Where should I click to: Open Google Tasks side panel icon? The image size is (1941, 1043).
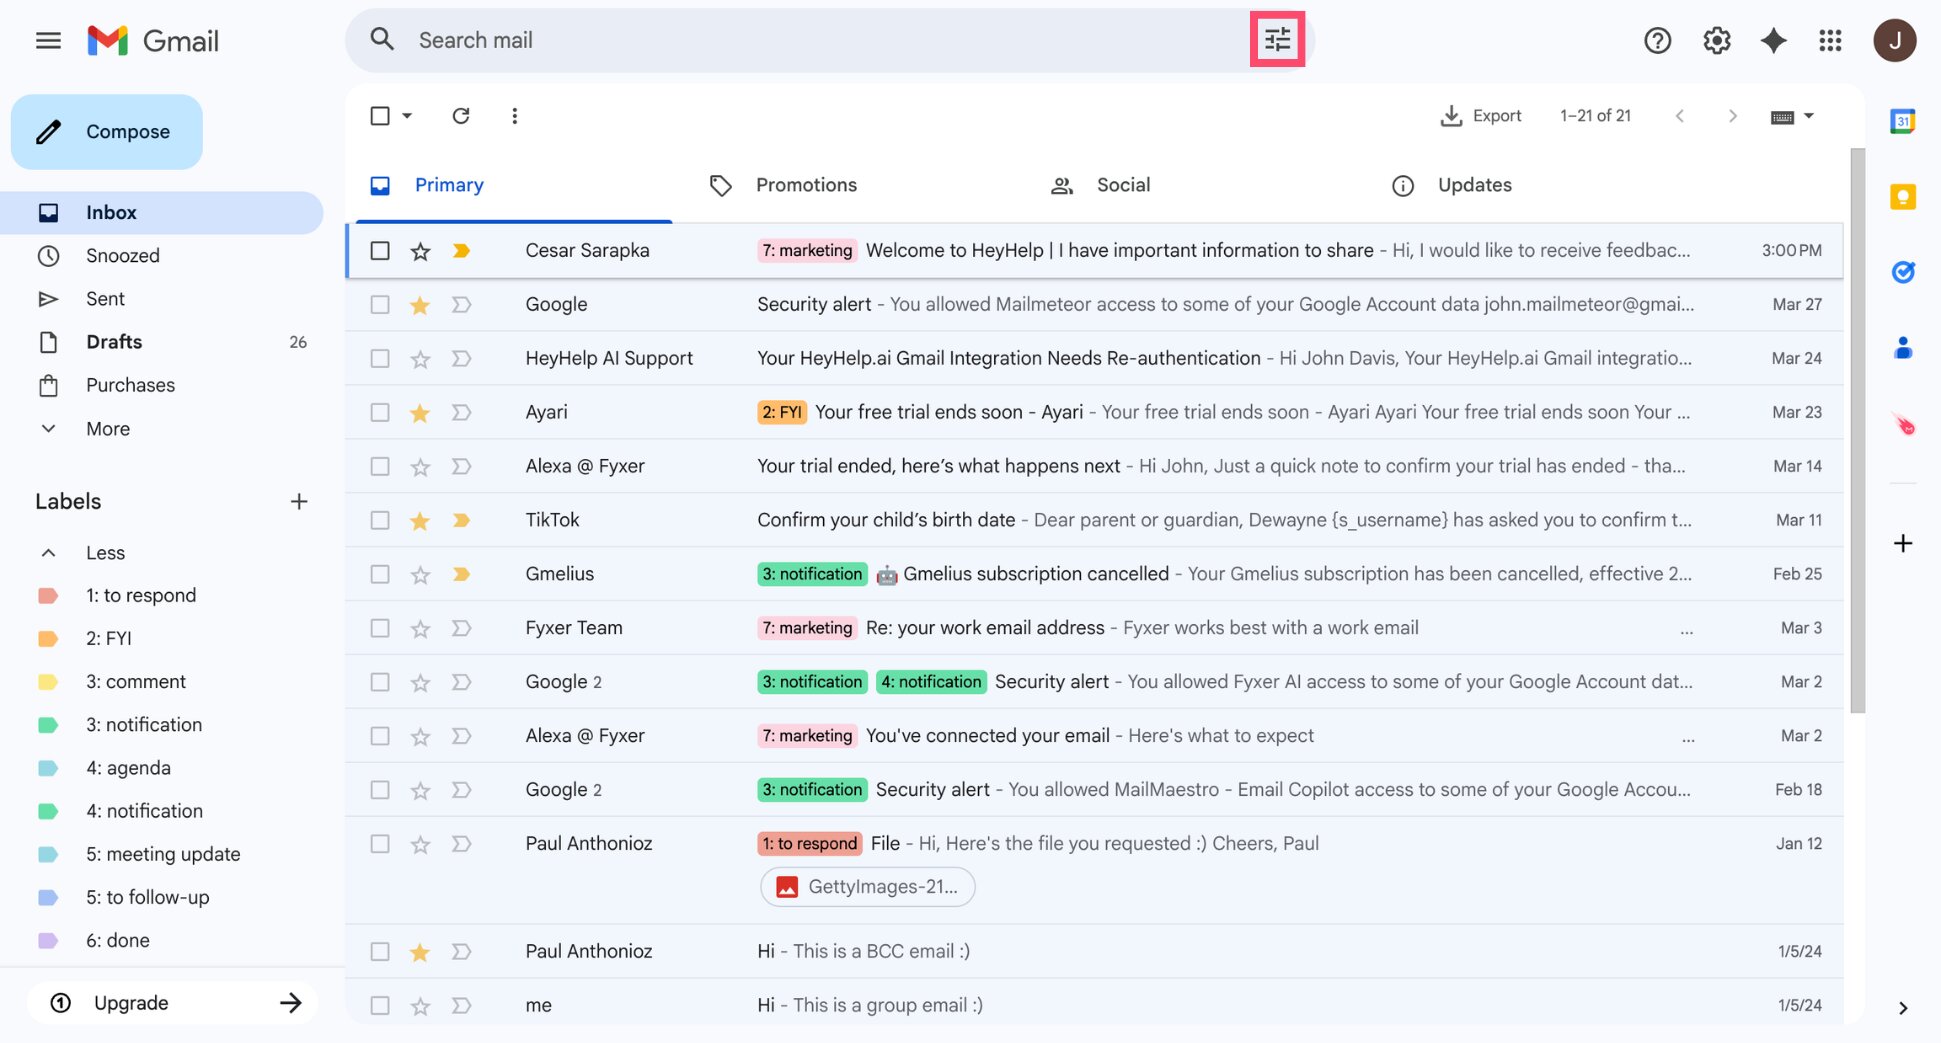coord(1902,272)
